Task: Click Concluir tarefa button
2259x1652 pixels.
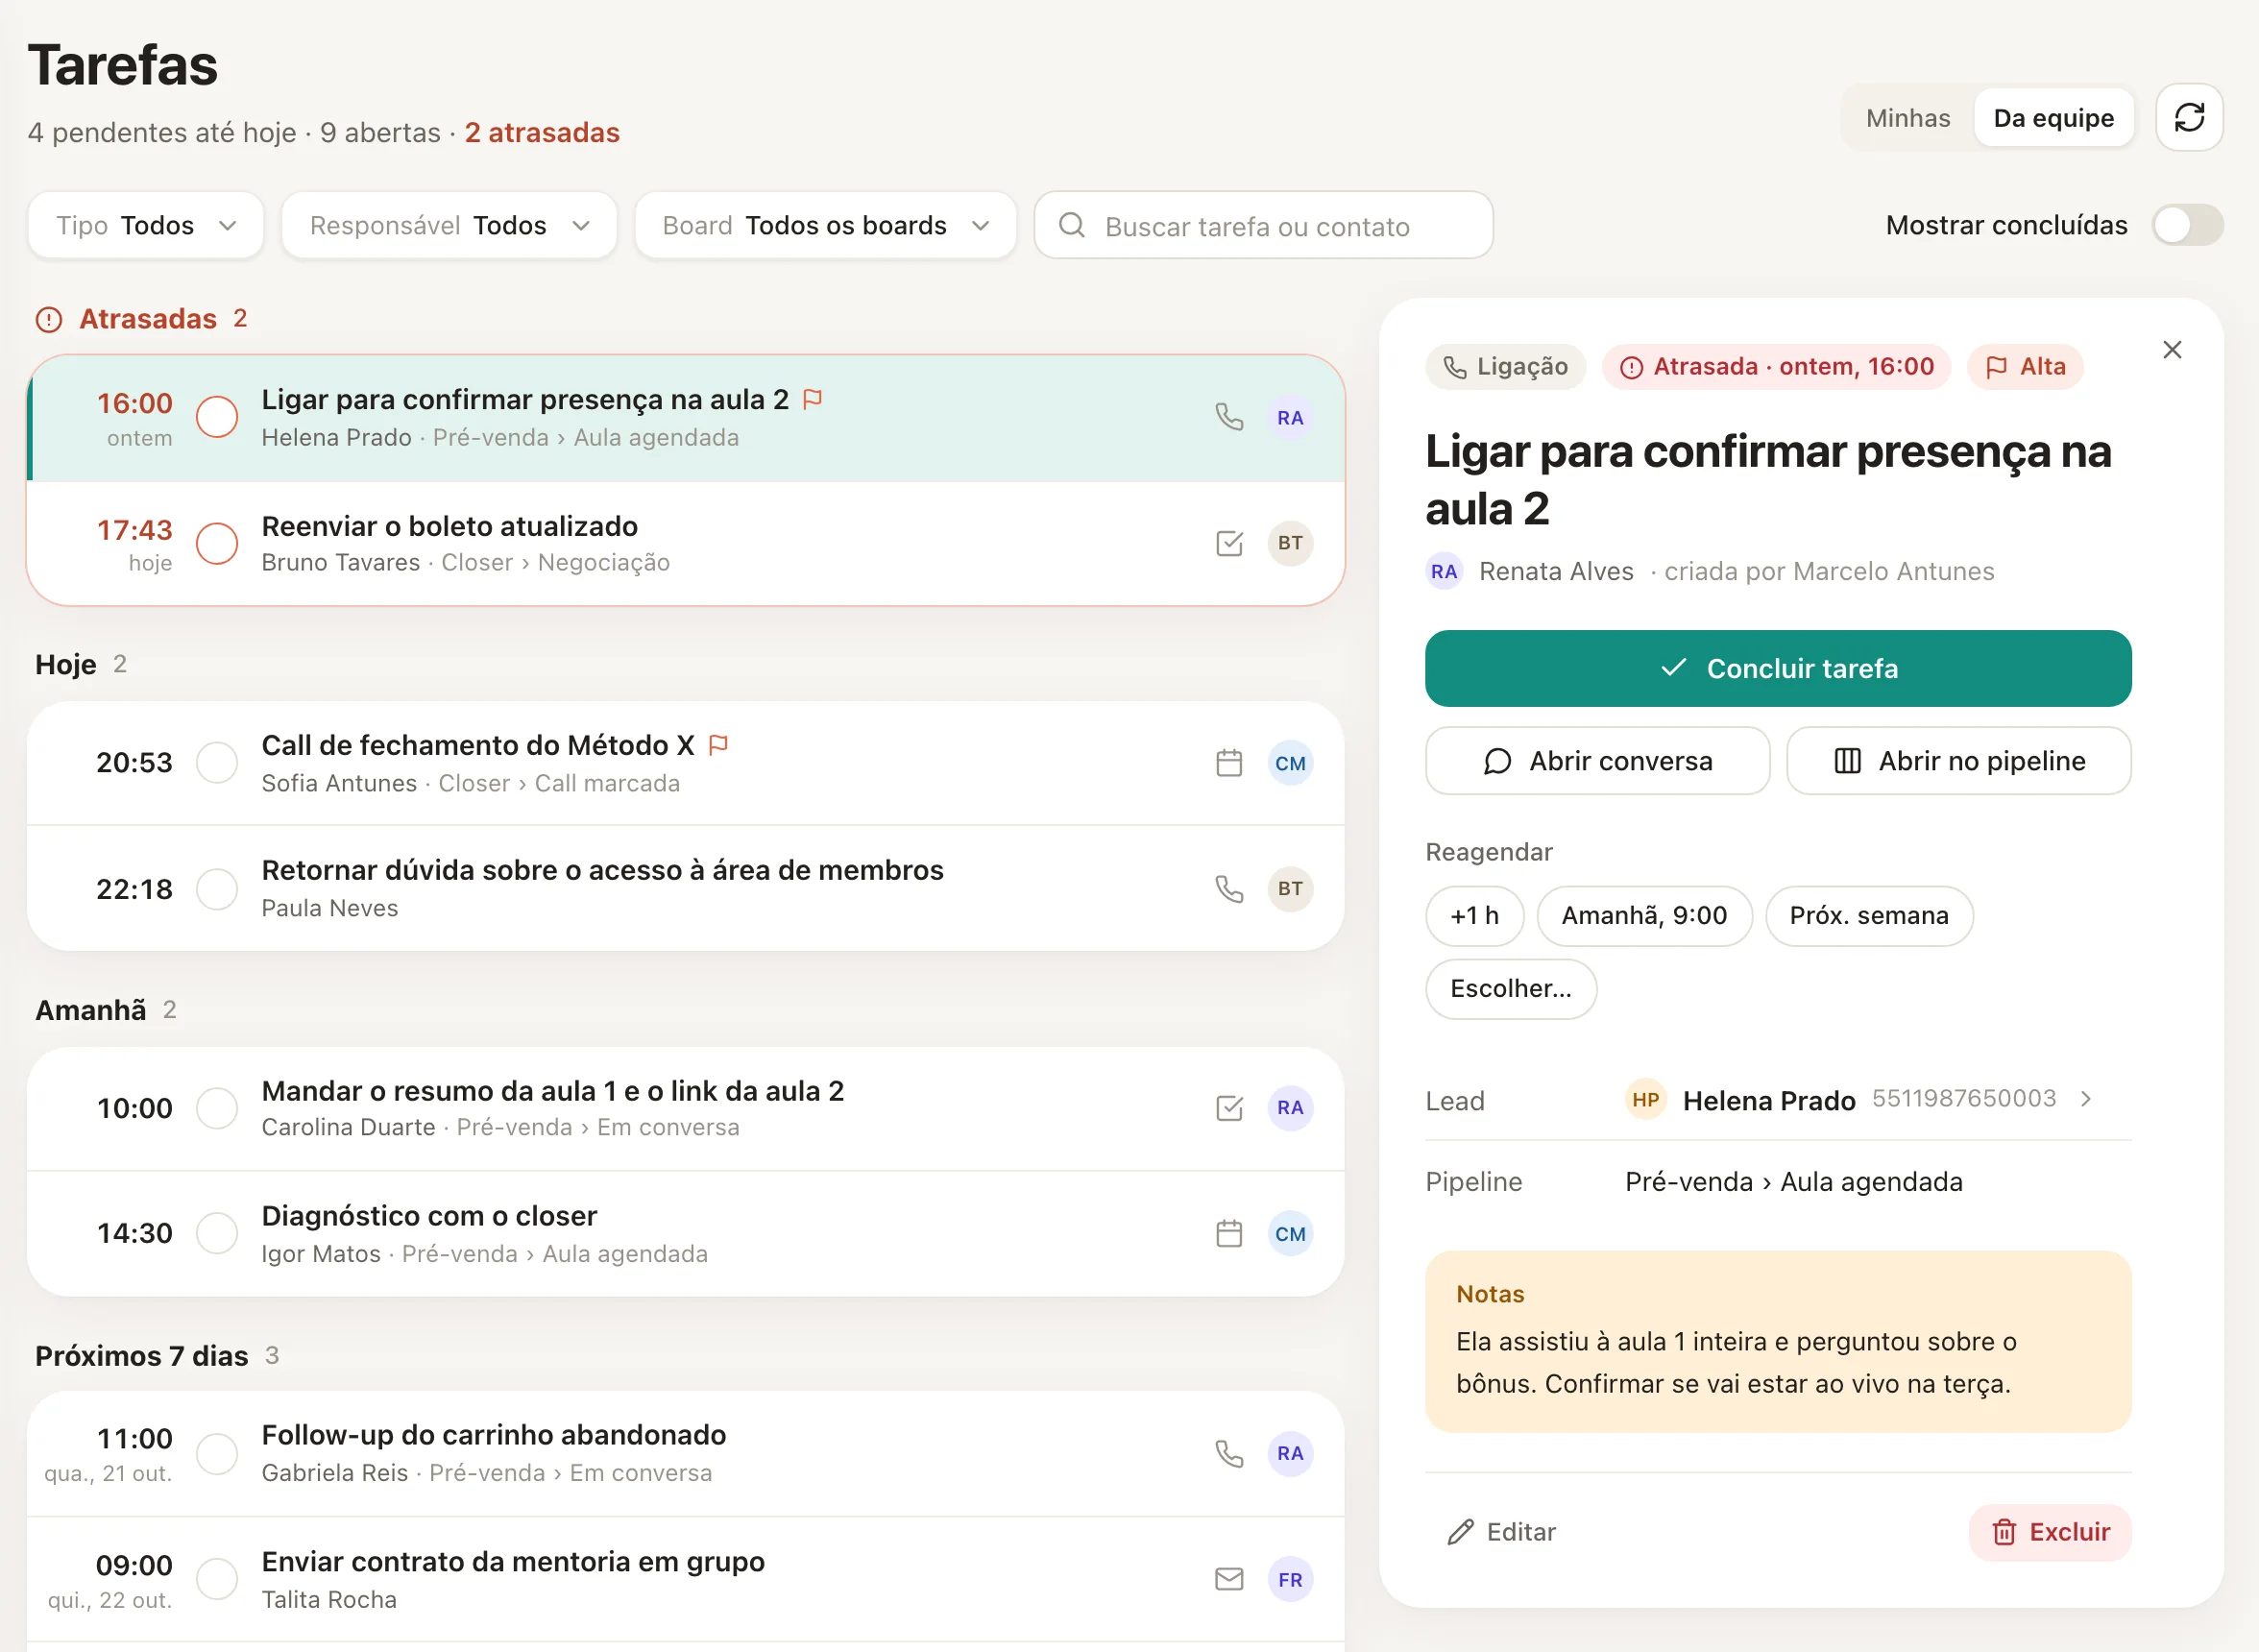Action: click(x=1777, y=668)
